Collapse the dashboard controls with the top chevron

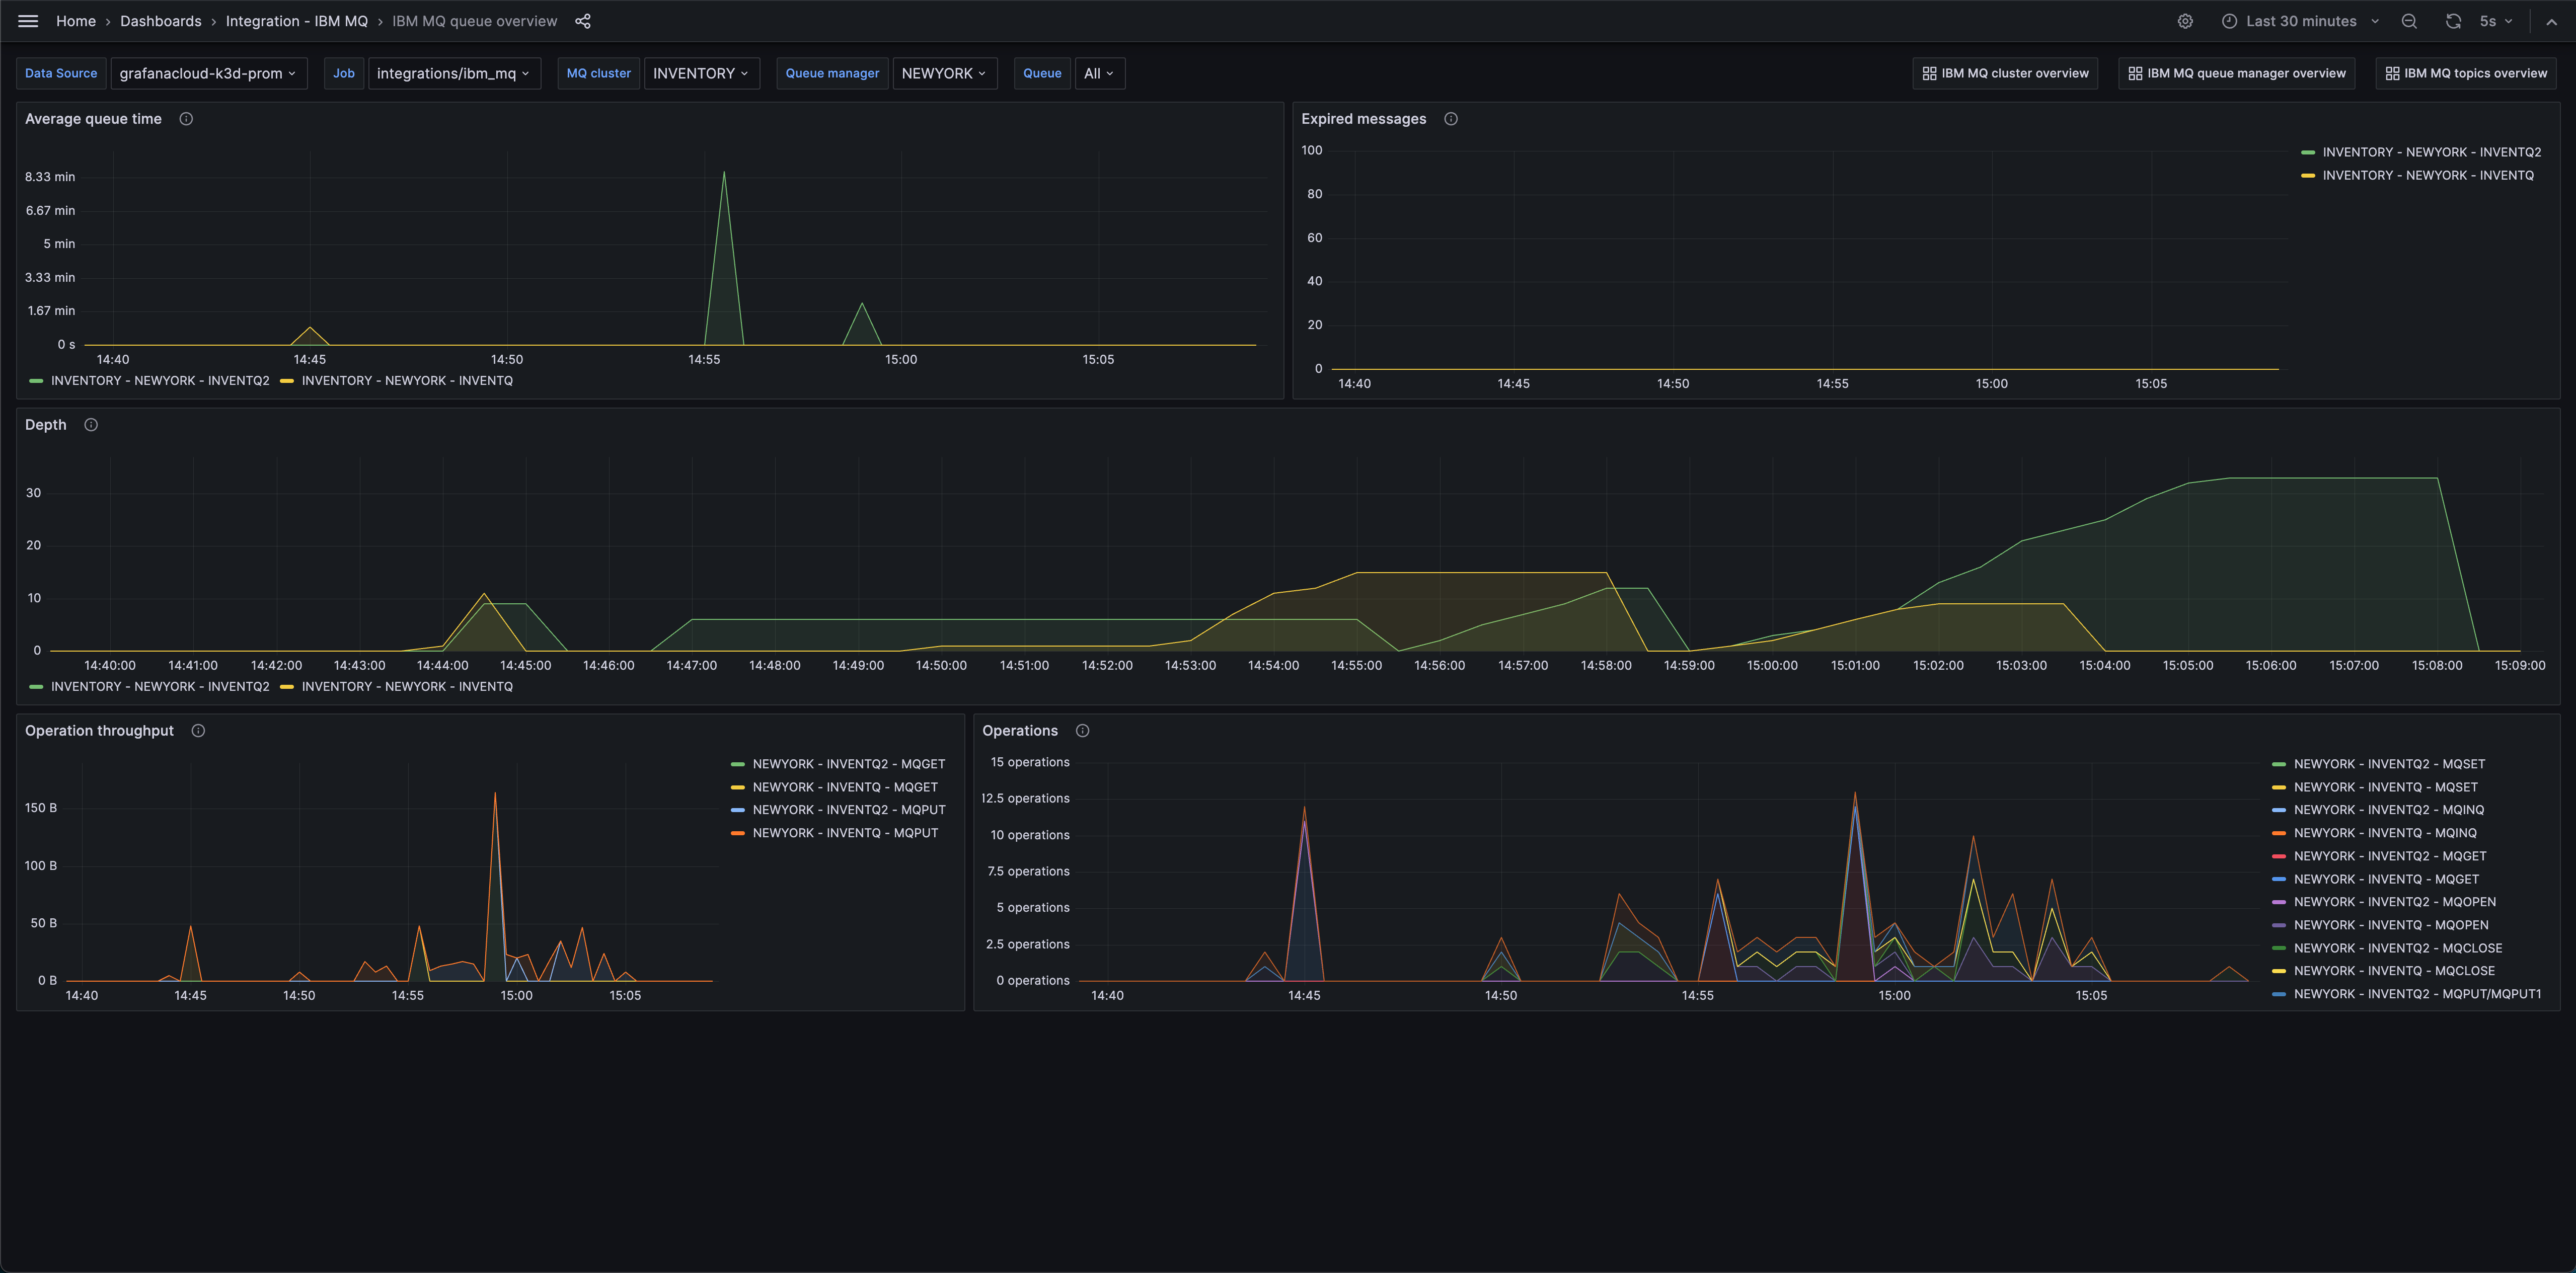(2553, 21)
